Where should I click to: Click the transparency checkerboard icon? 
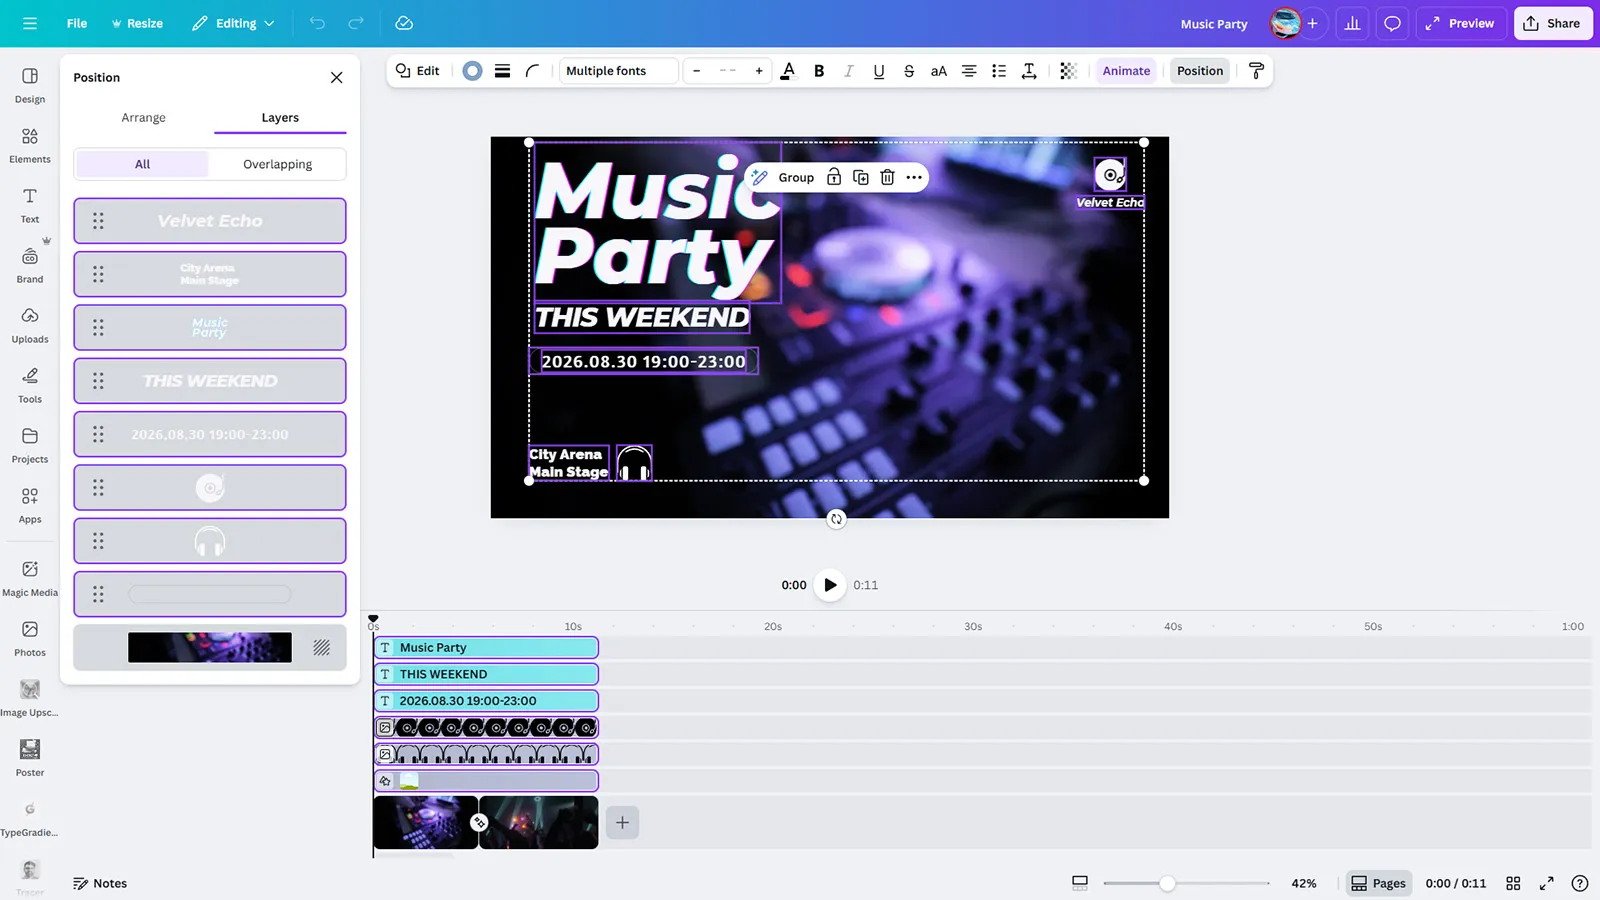[x=1068, y=71]
